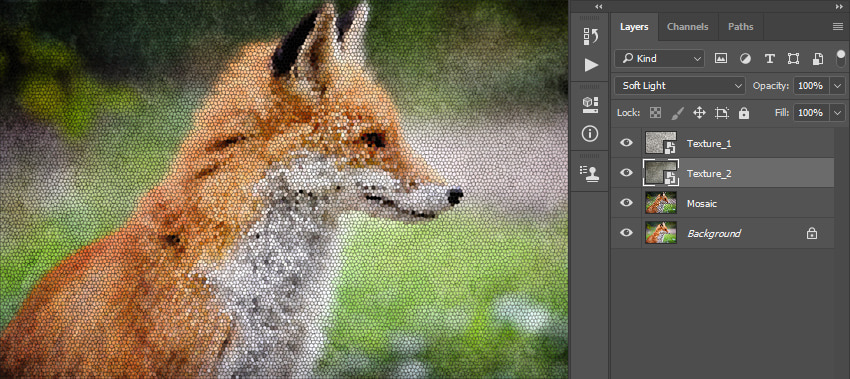Select the Background layer thumbnail
This screenshot has width=850, height=379.
(x=661, y=233)
